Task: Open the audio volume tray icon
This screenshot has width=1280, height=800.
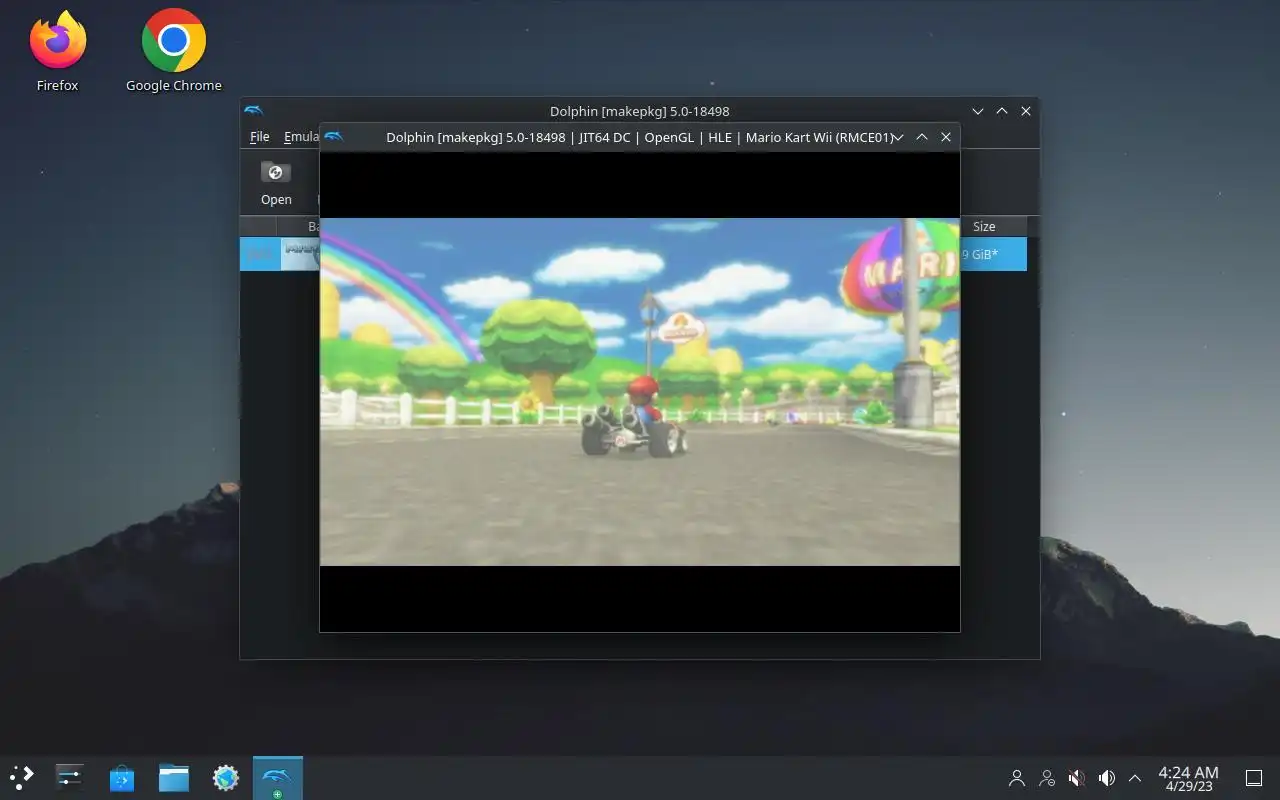Action: 1107,777
